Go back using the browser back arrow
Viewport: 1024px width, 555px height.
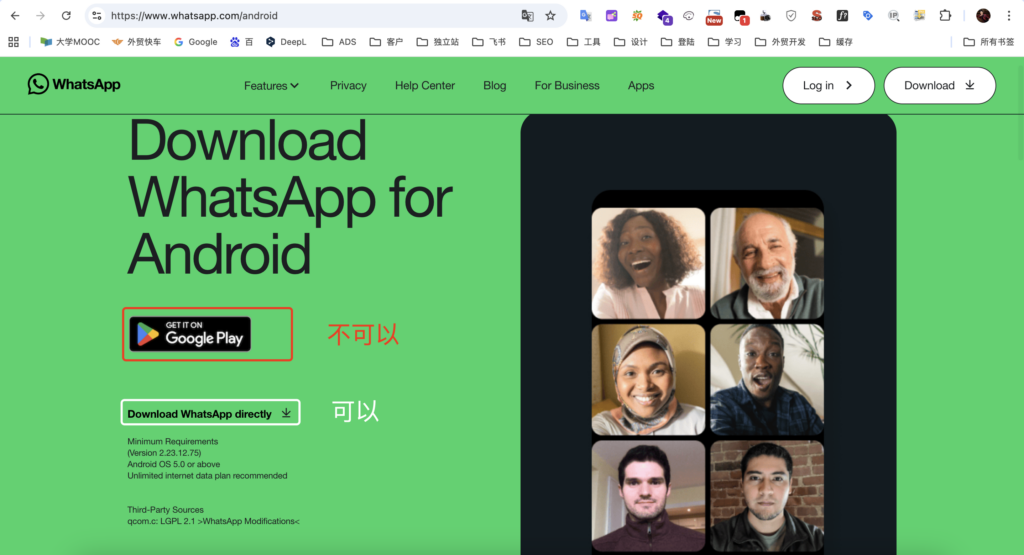tap(15, 16)
